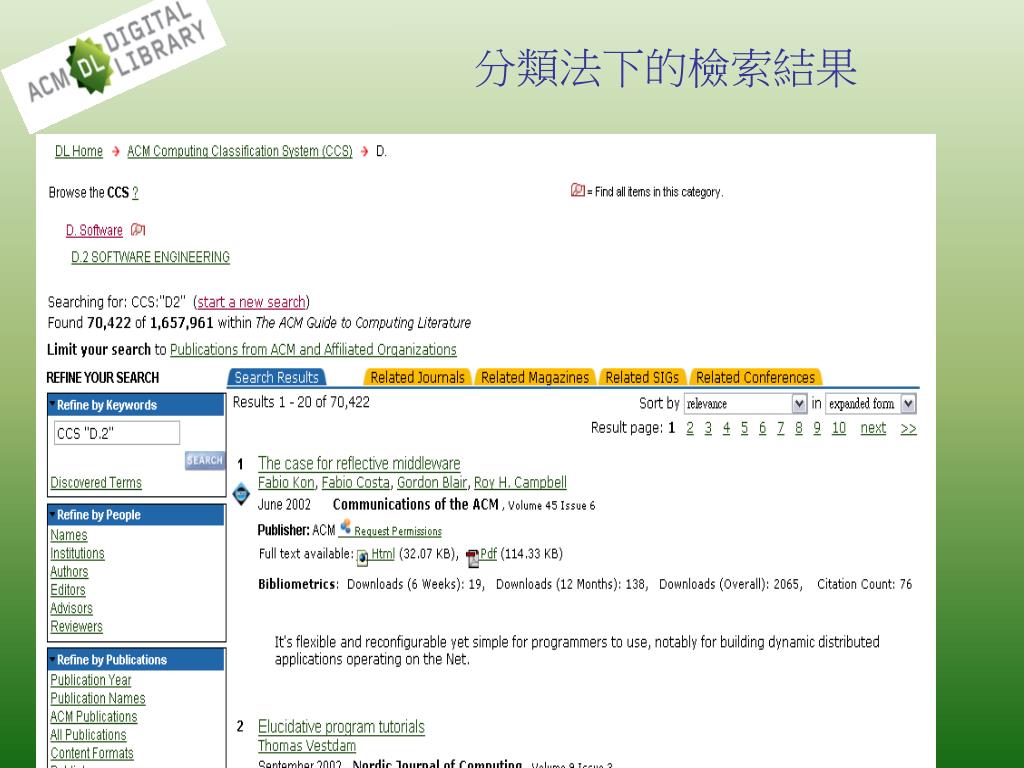
Task: Open the D. Software category link
Action: [x=94, y=230]
